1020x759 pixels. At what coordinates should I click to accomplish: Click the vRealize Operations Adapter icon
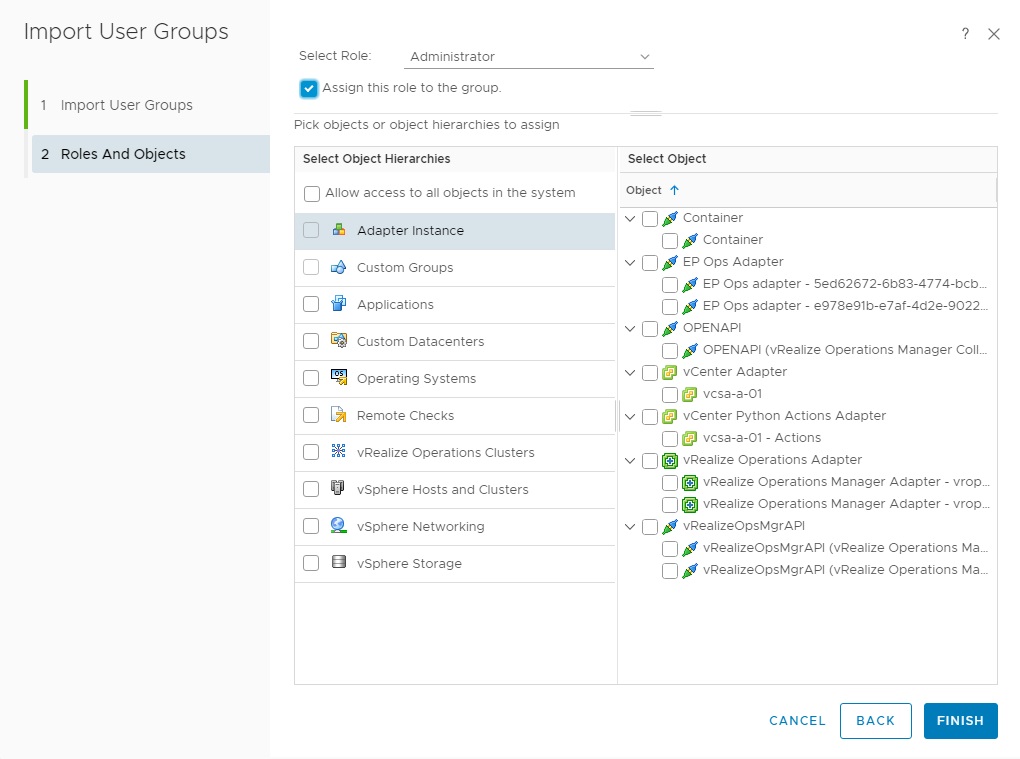(669, 461)
